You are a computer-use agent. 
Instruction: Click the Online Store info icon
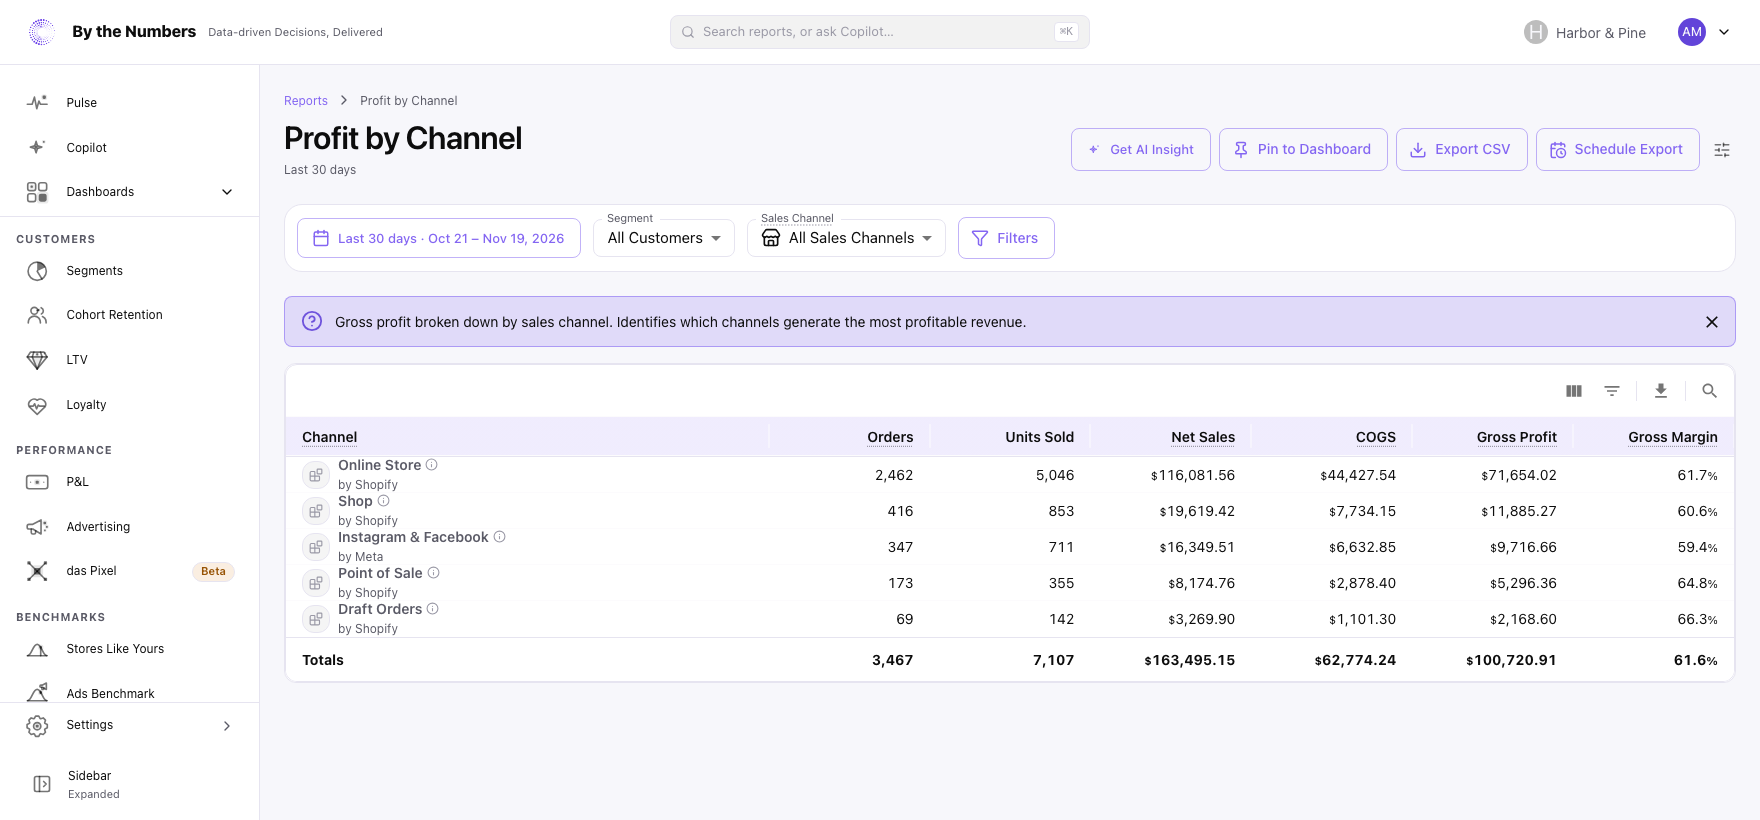pos(432,465)
